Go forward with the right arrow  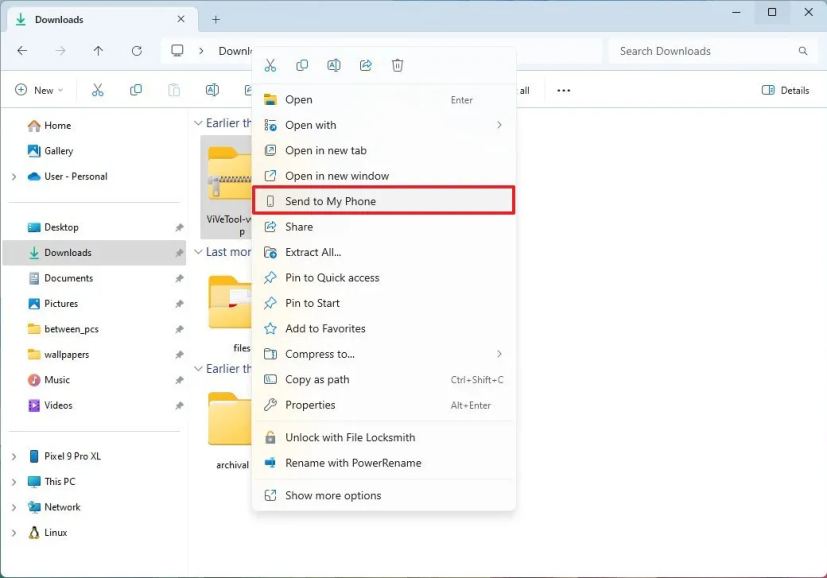(x=61, y=51)
